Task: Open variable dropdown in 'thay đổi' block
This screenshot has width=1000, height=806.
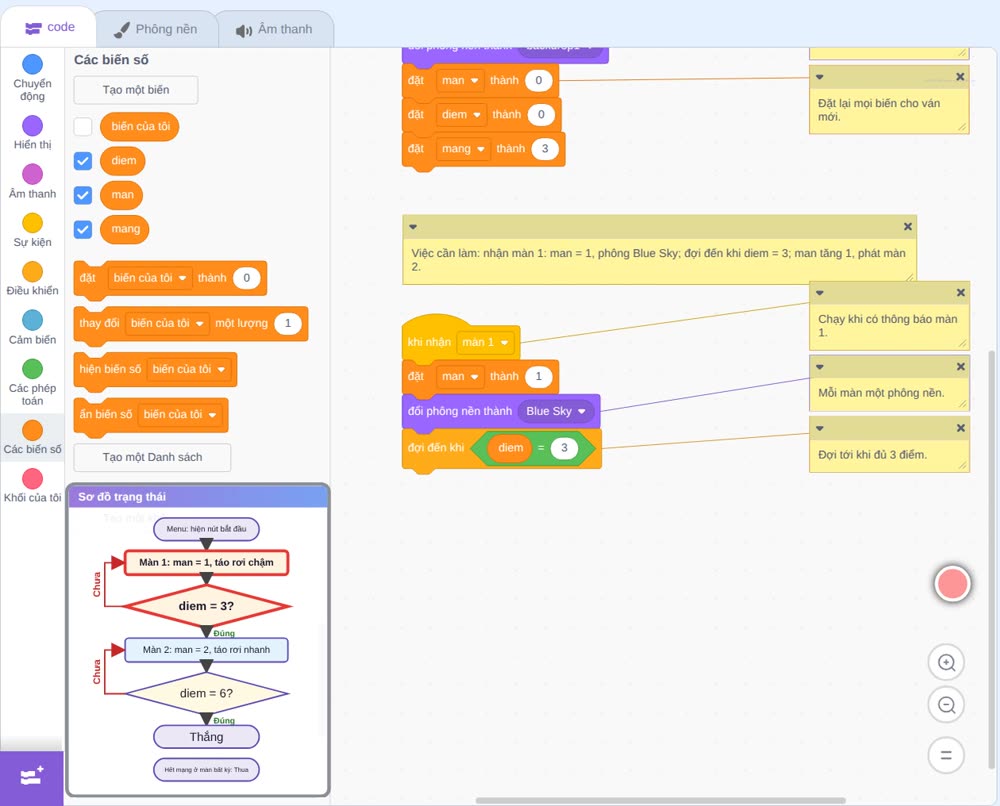Action: tap(167, 323)
